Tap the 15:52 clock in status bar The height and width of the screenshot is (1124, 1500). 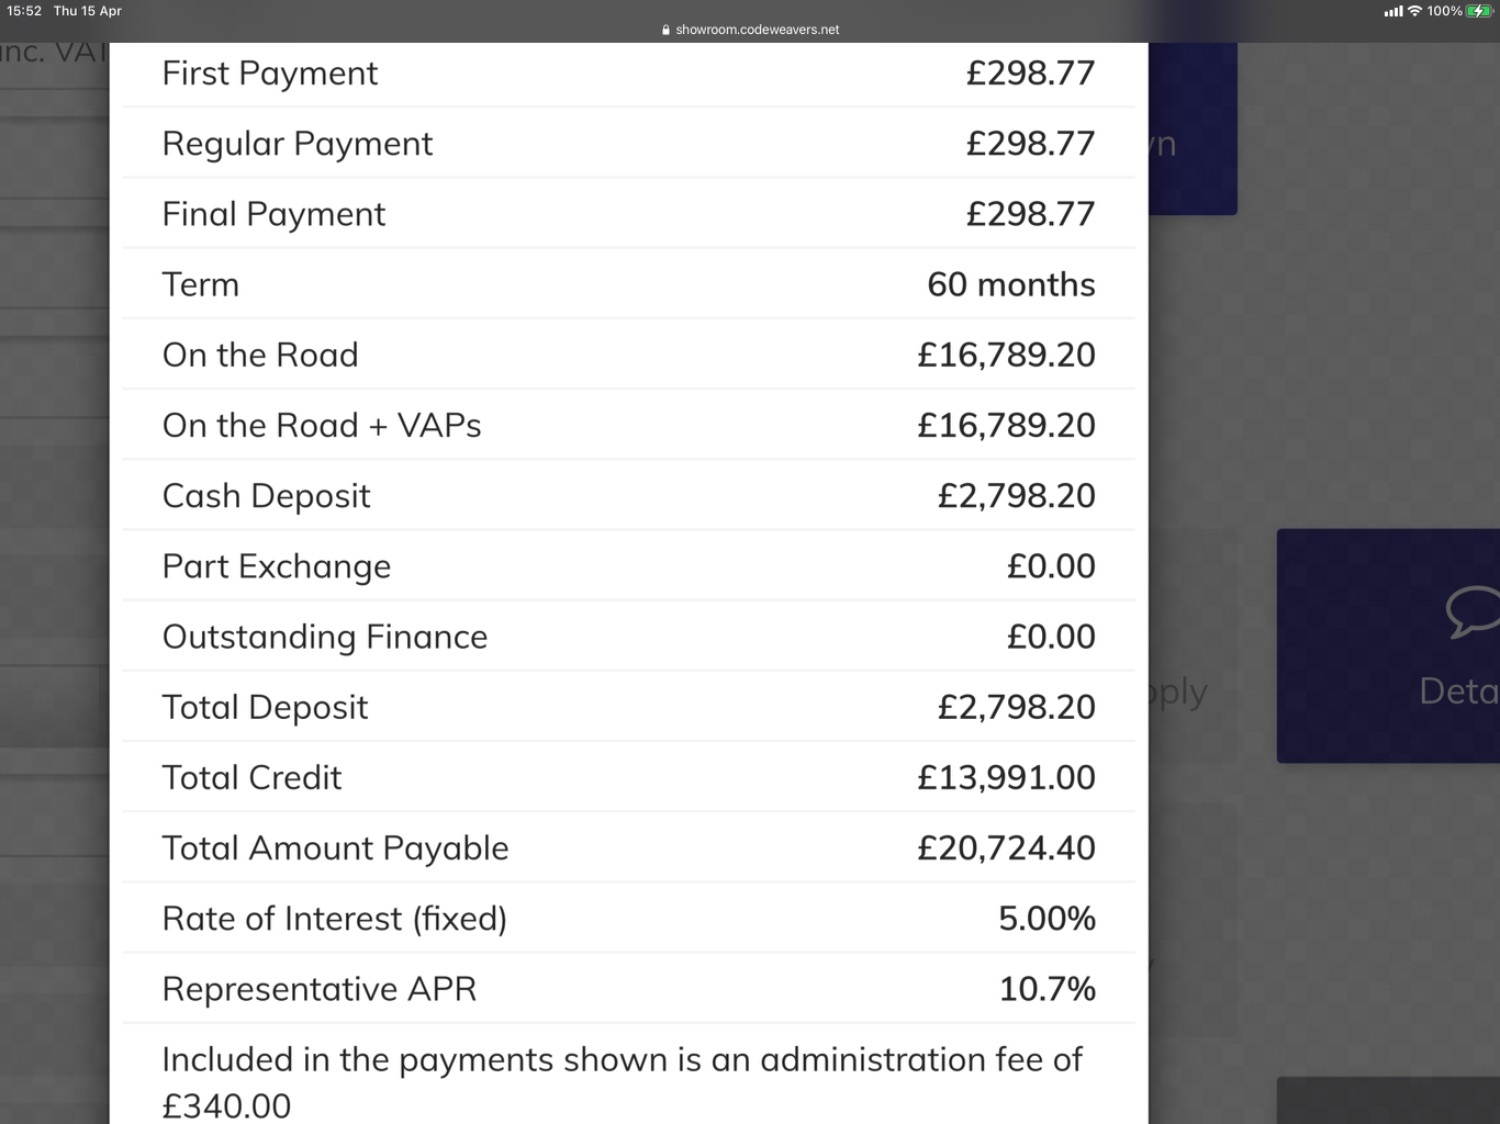click(24, 11)
